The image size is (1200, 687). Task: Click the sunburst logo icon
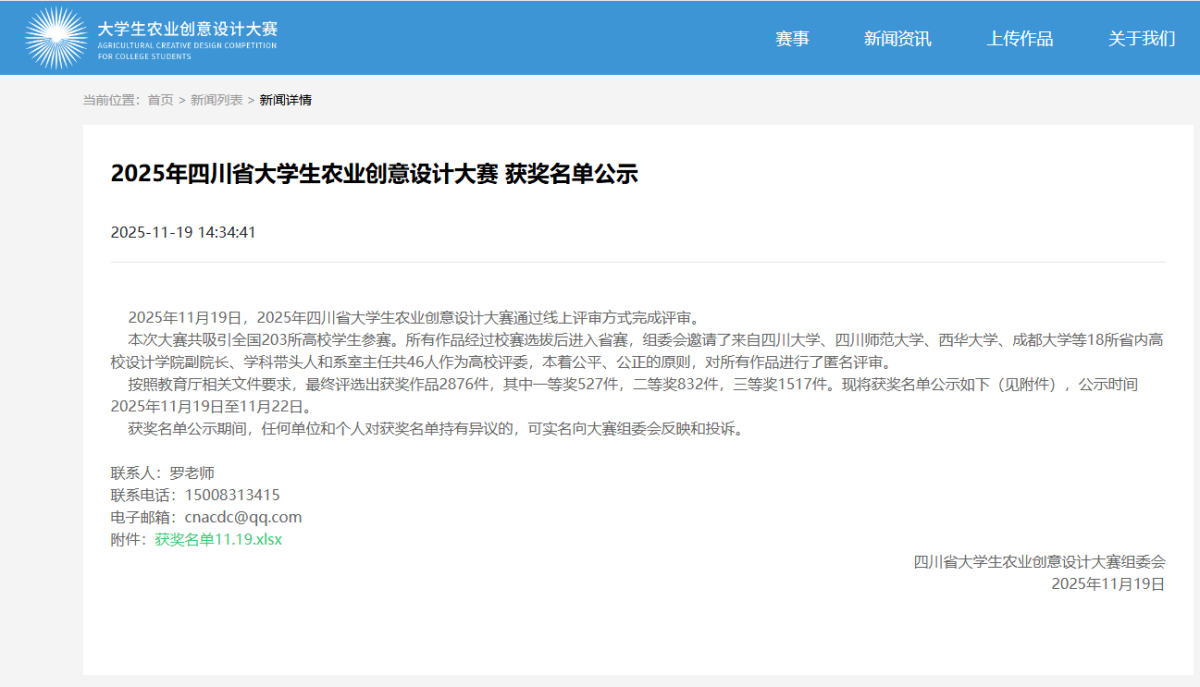click(58, 37)
